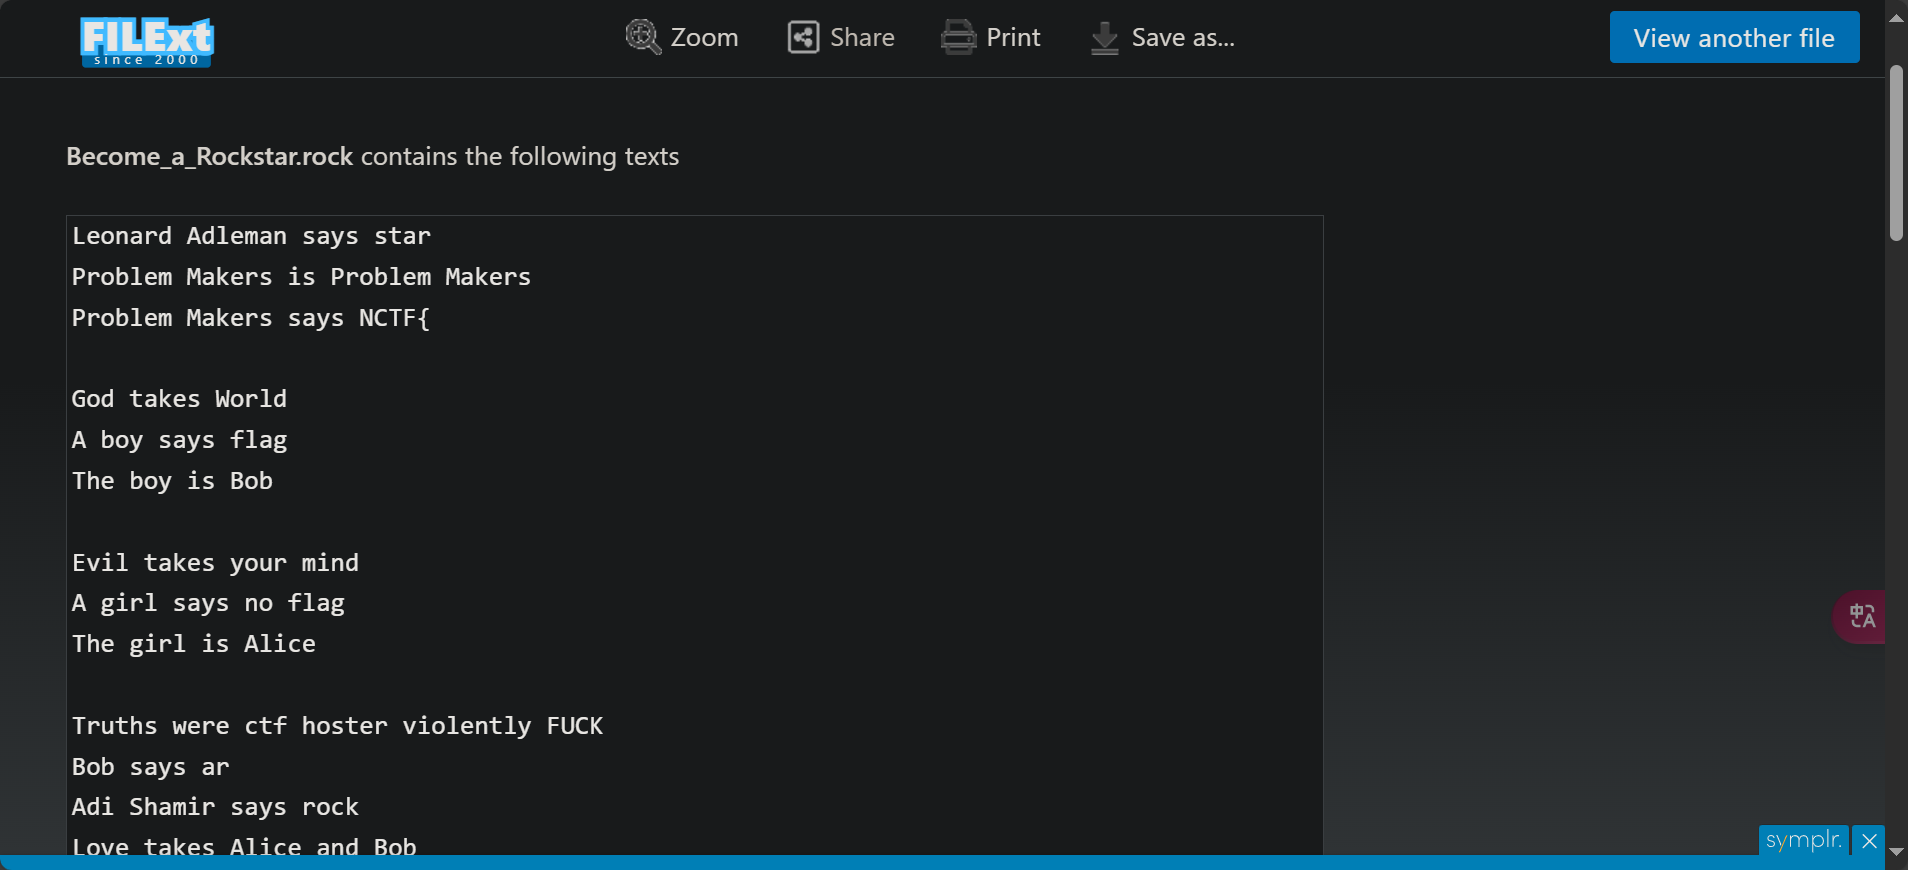
Task: Choose the Save as... text label
Action: pyautogui.click(x=1183, y=38)
